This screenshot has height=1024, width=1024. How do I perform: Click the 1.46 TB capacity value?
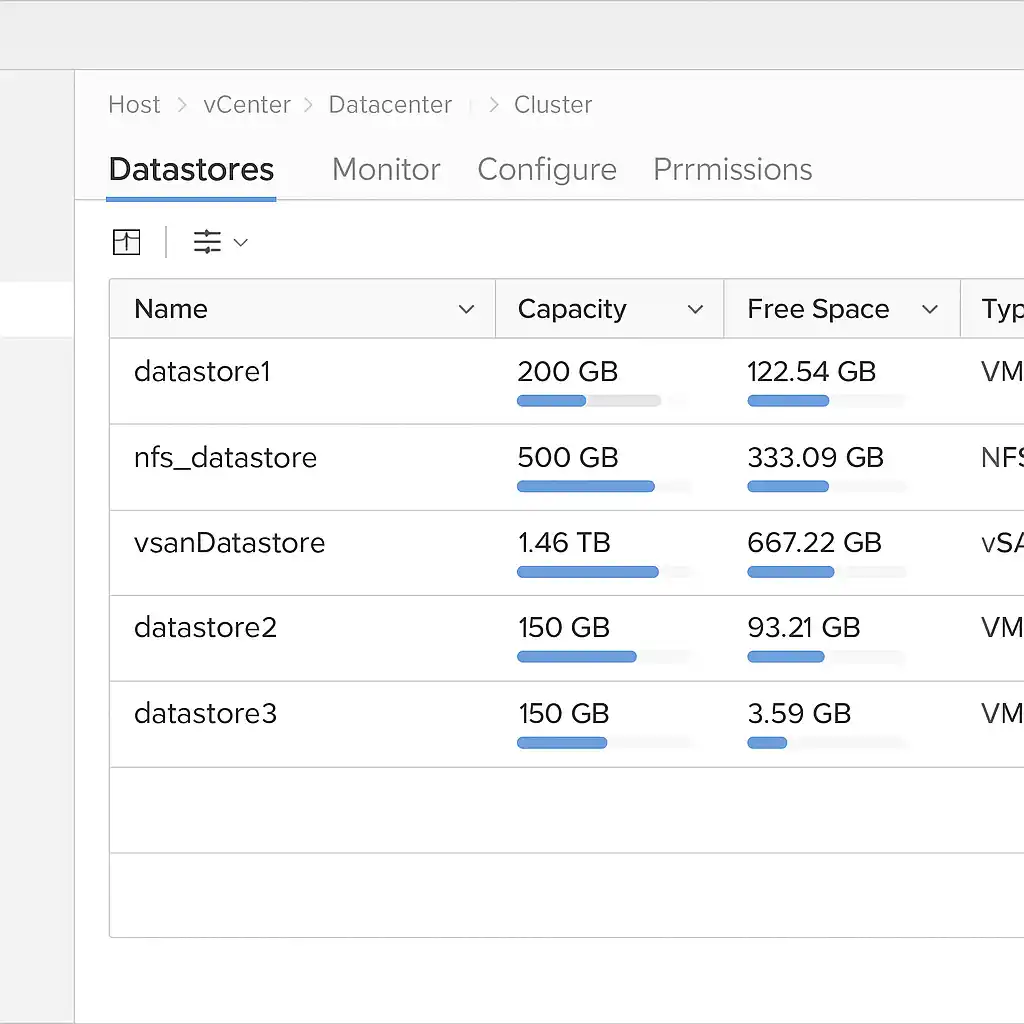coord(564,543)
